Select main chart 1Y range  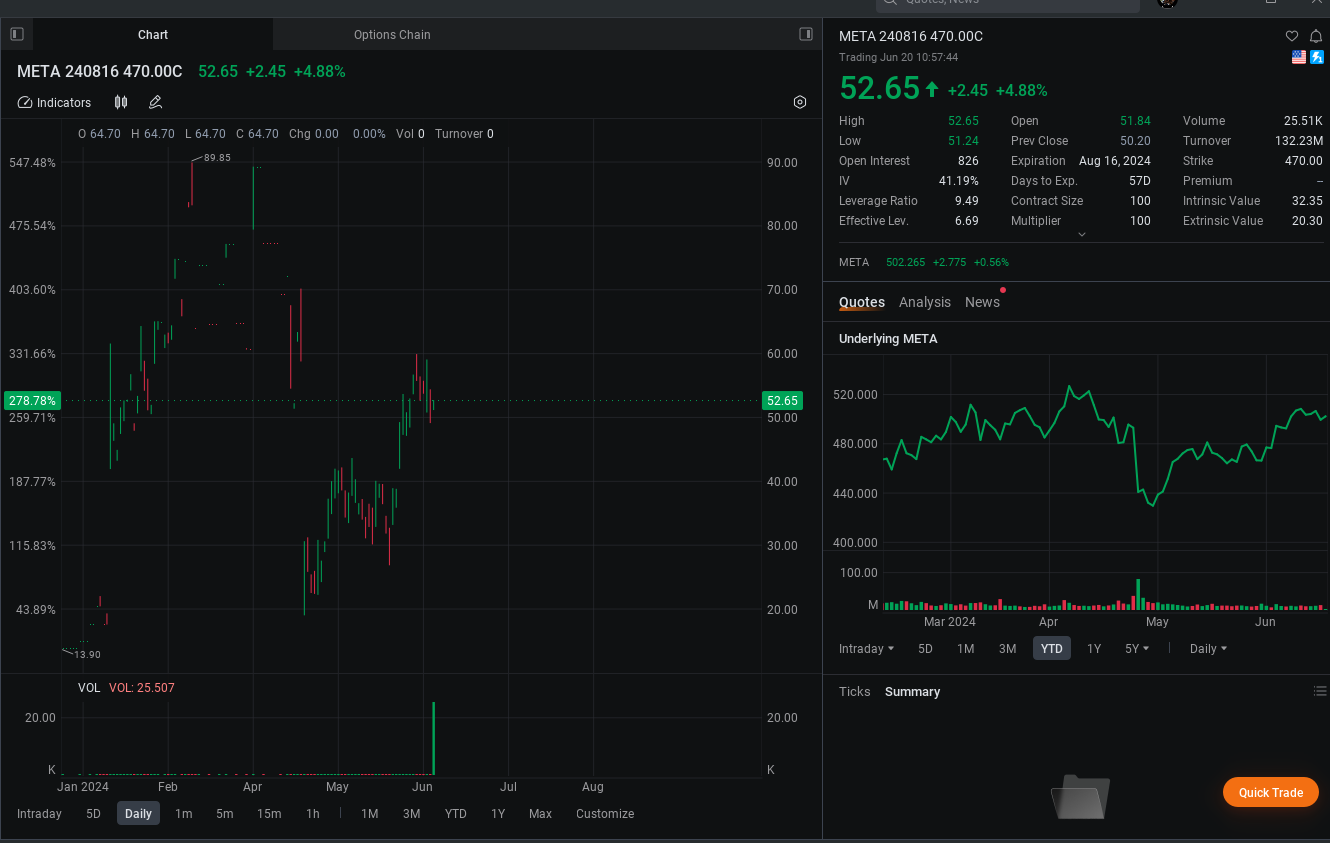click(498, 813)
